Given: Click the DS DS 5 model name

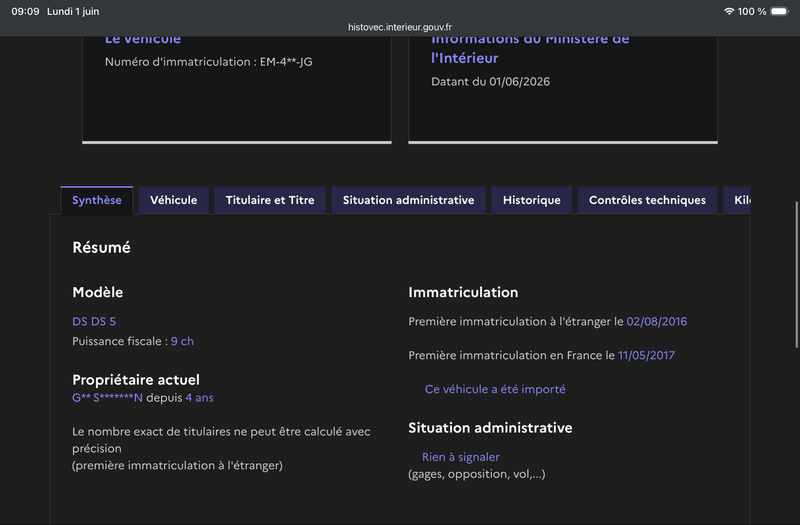Looking at the screenshot, I should (x=94, y=321).
